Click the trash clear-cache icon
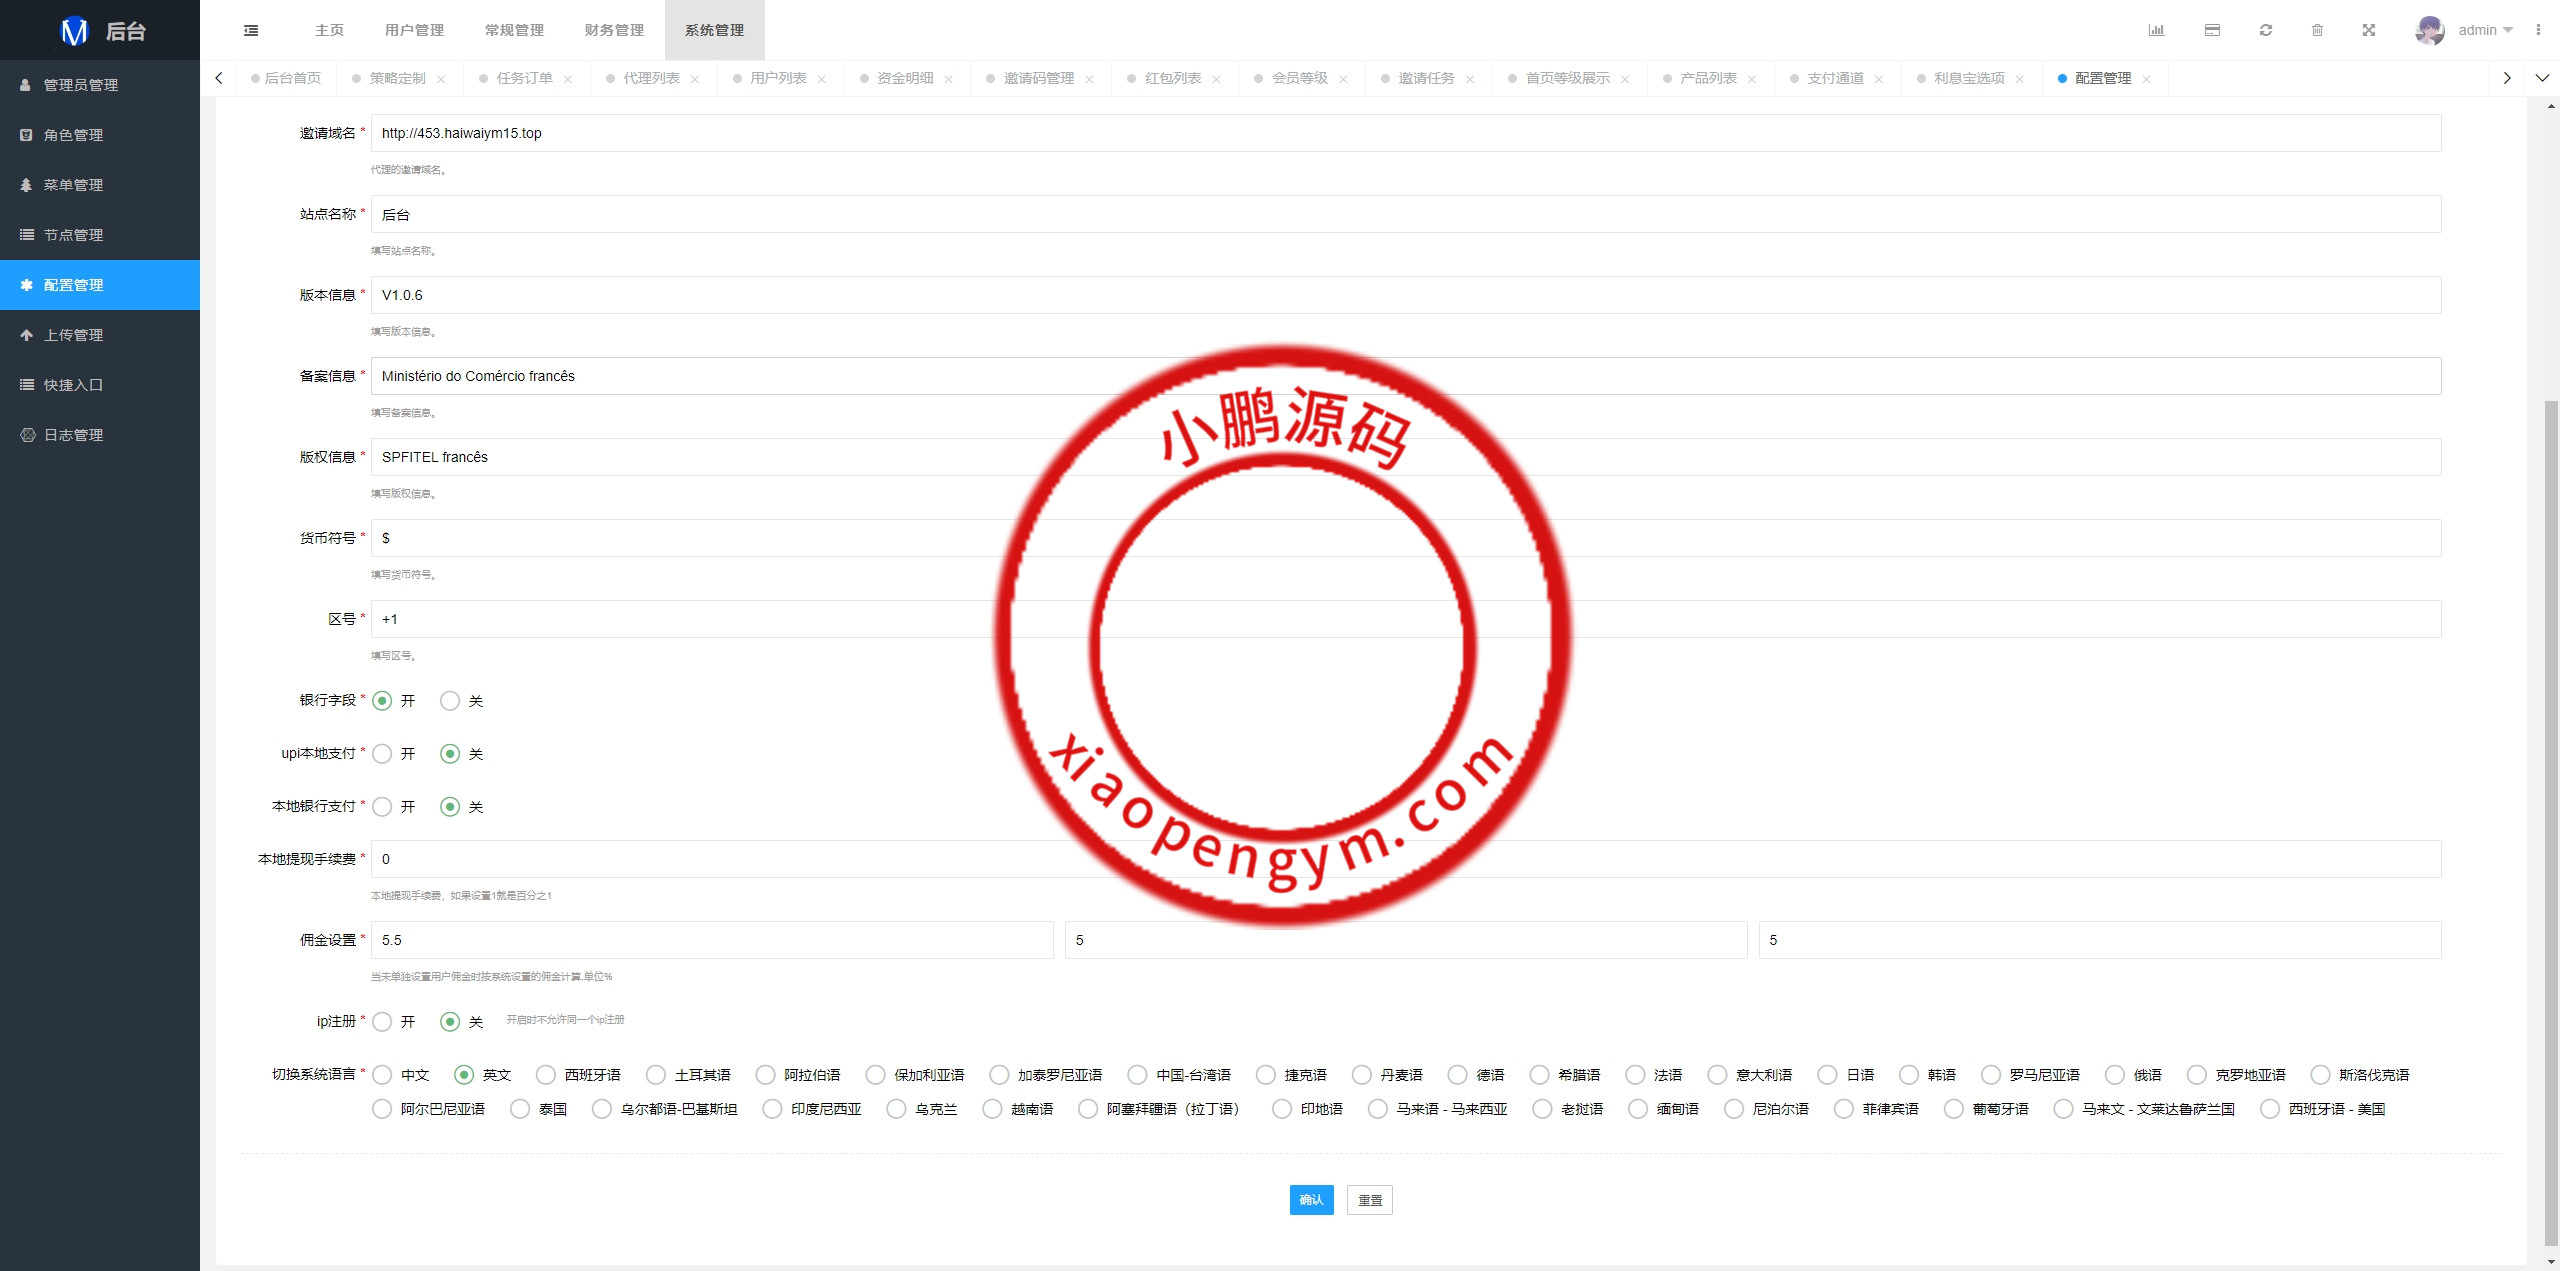 tap(2317, 30)
